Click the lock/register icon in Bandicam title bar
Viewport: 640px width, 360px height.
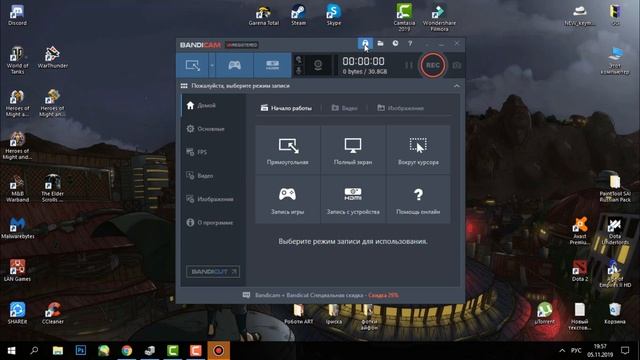(x=365, y=43)
